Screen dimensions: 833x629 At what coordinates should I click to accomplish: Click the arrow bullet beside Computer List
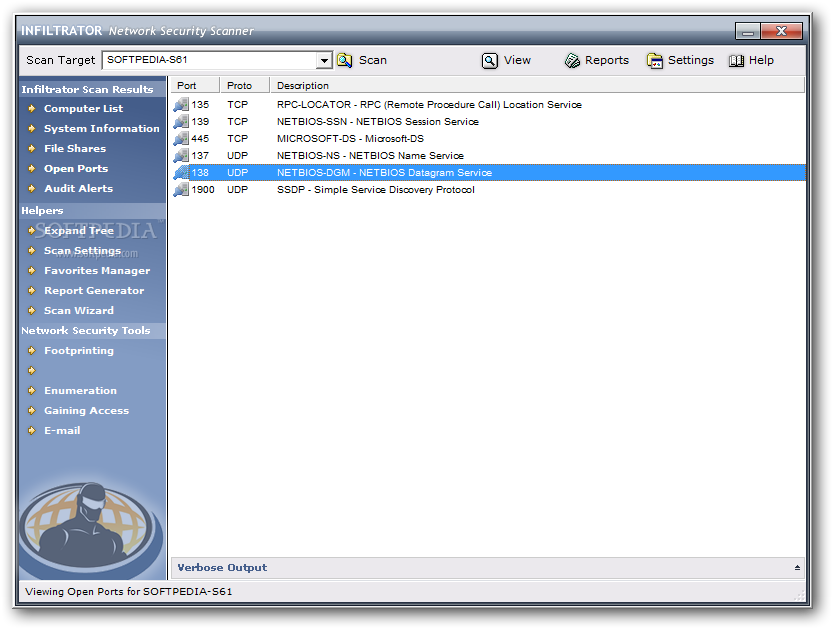pyautogui.click(x=32, y=108)
